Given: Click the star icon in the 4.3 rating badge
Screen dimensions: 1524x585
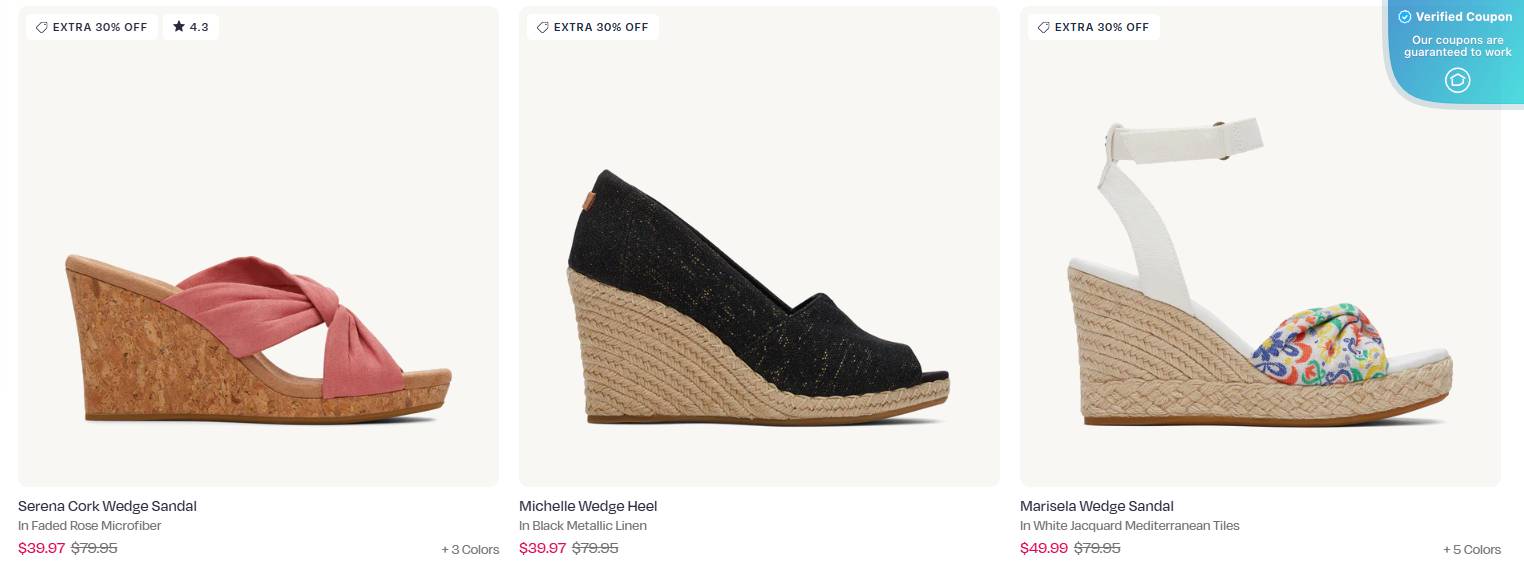Looking at the screenshot, I should (177, 27).
